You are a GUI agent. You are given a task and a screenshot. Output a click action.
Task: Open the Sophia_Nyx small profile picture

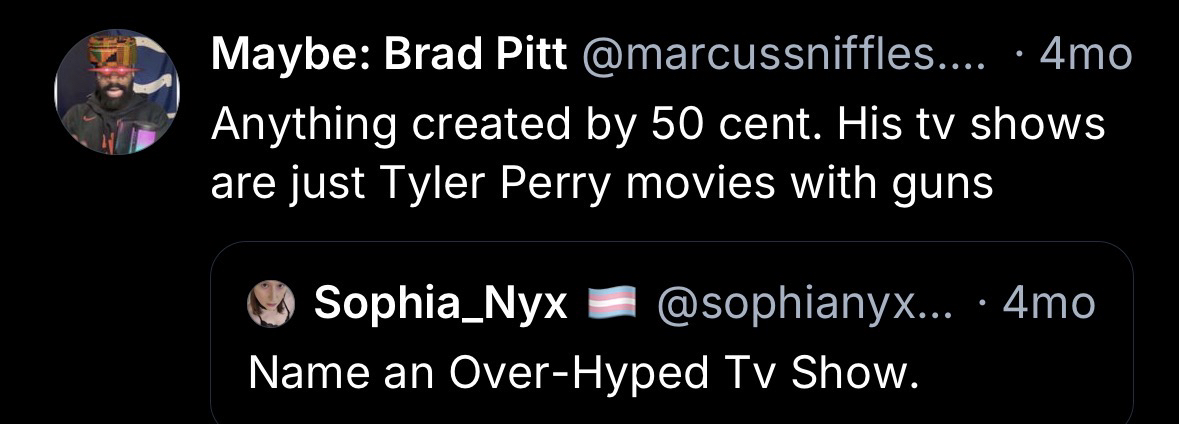(271, 303)
